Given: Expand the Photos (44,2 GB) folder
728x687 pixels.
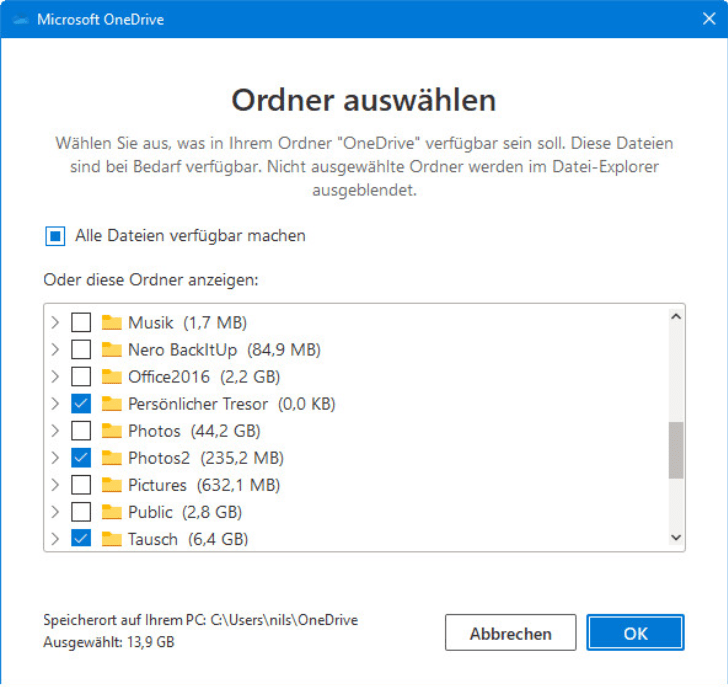Looking at the screenshot, I should tap(55, 430).
